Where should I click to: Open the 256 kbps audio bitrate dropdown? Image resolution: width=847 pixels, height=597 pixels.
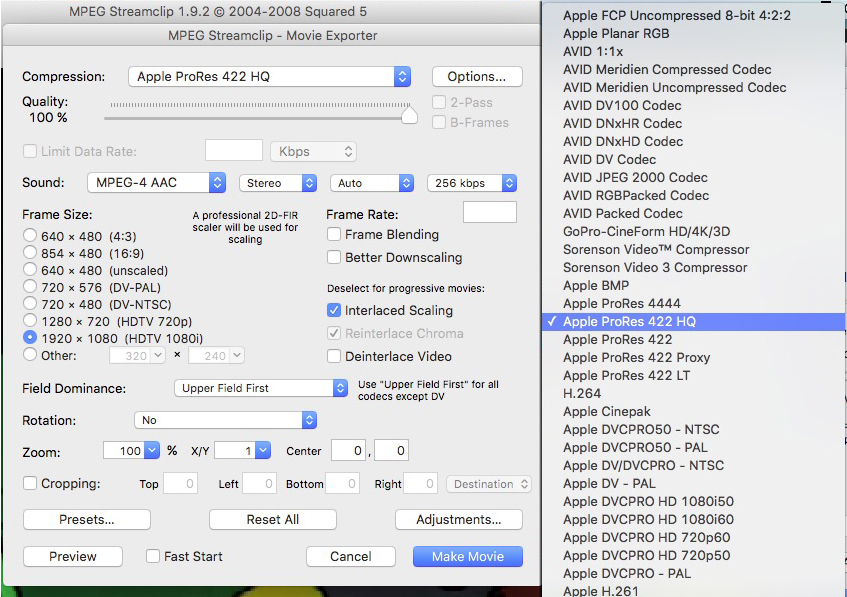(472, 183)
